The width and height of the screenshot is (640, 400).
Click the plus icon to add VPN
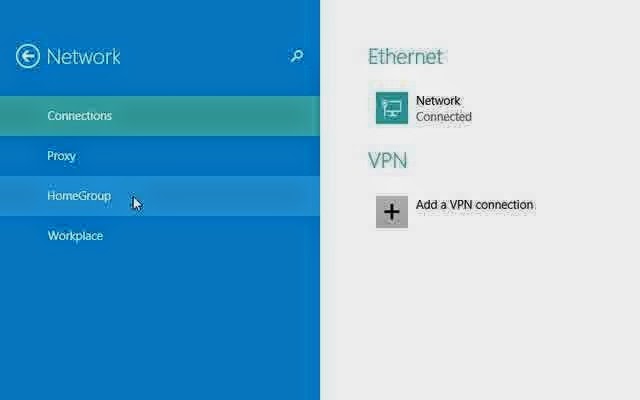click(x=392, y=212)
